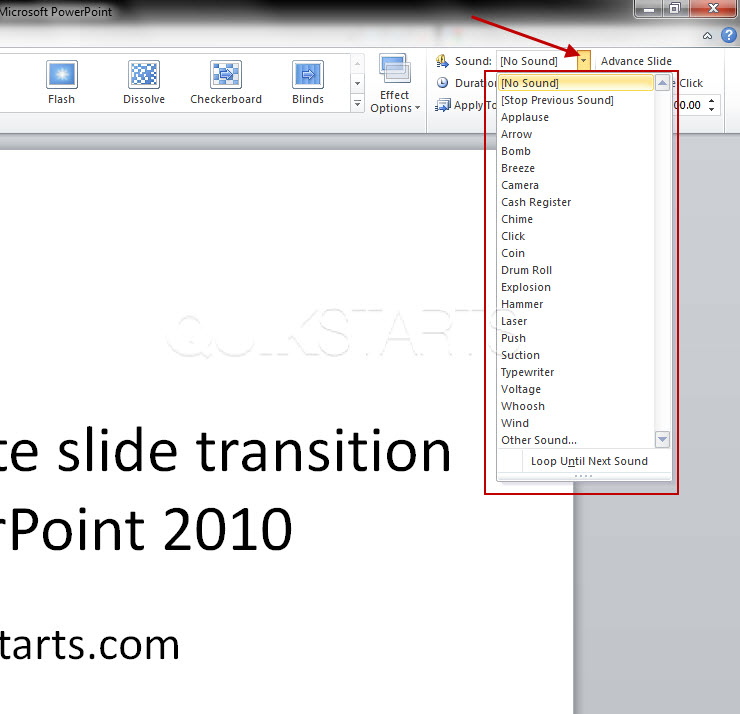Image resolution: width=740 pixels, height=714 pixels.
Task: Choose the Cash Register sound
Action: click(x=576, y=202)
